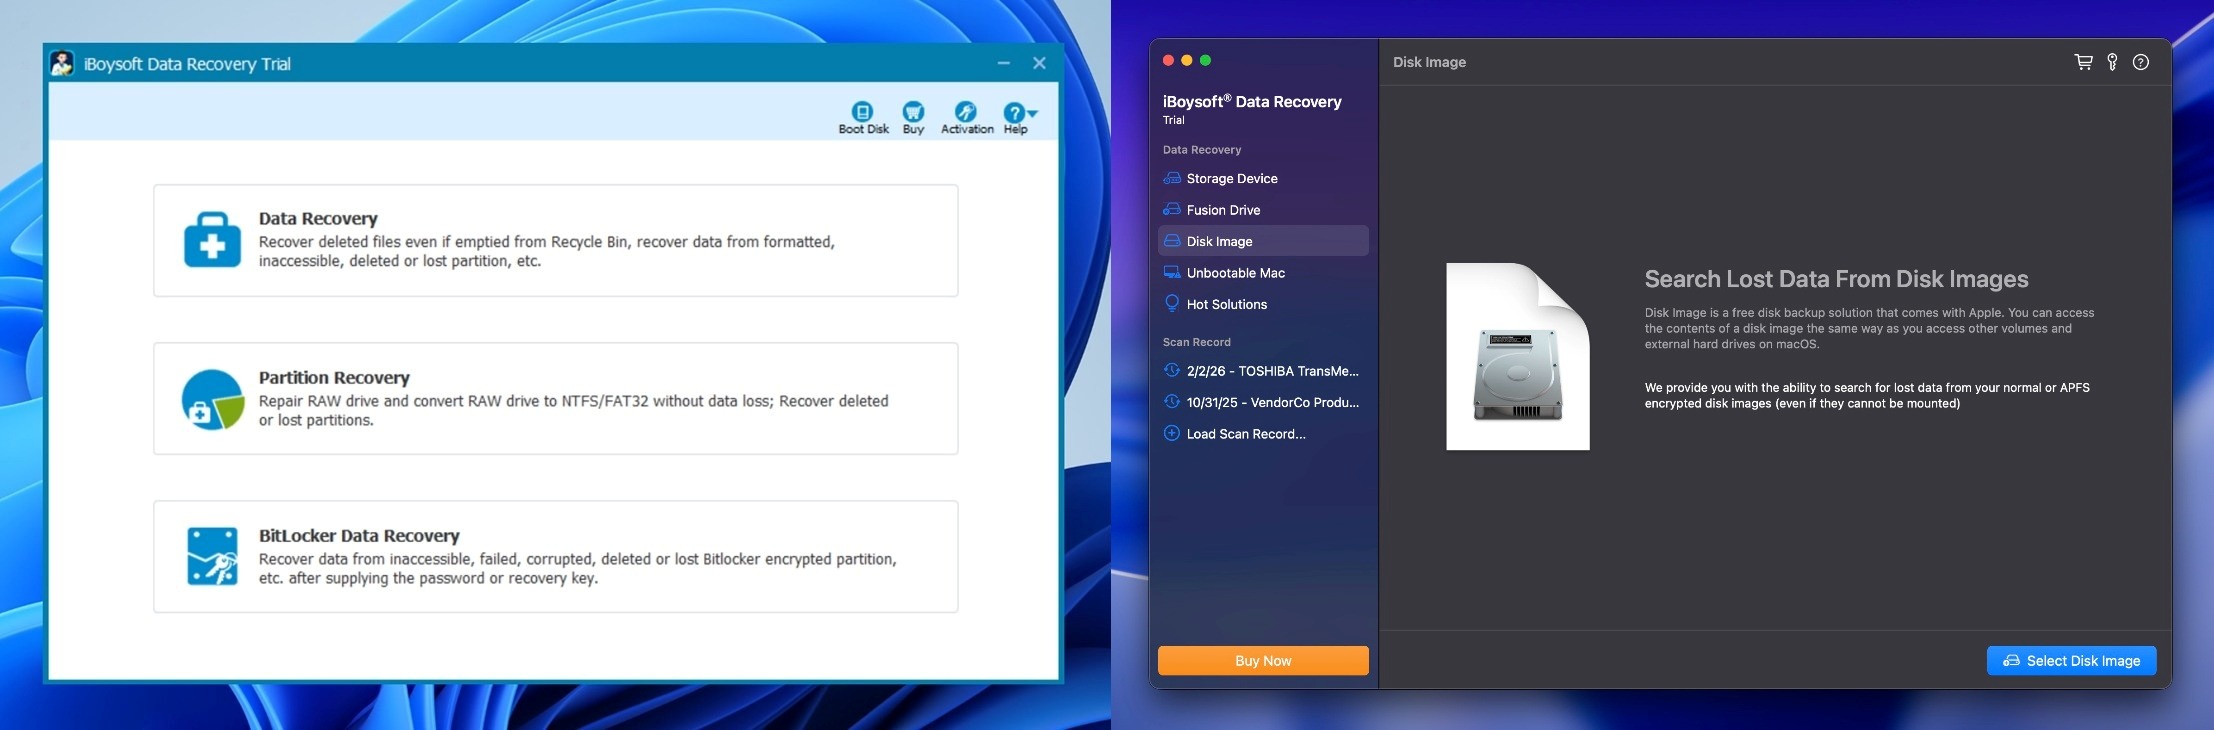
Task: Minimize the Windows iBoysoft Data Recovery window
Action: [x=1003, y=63]
